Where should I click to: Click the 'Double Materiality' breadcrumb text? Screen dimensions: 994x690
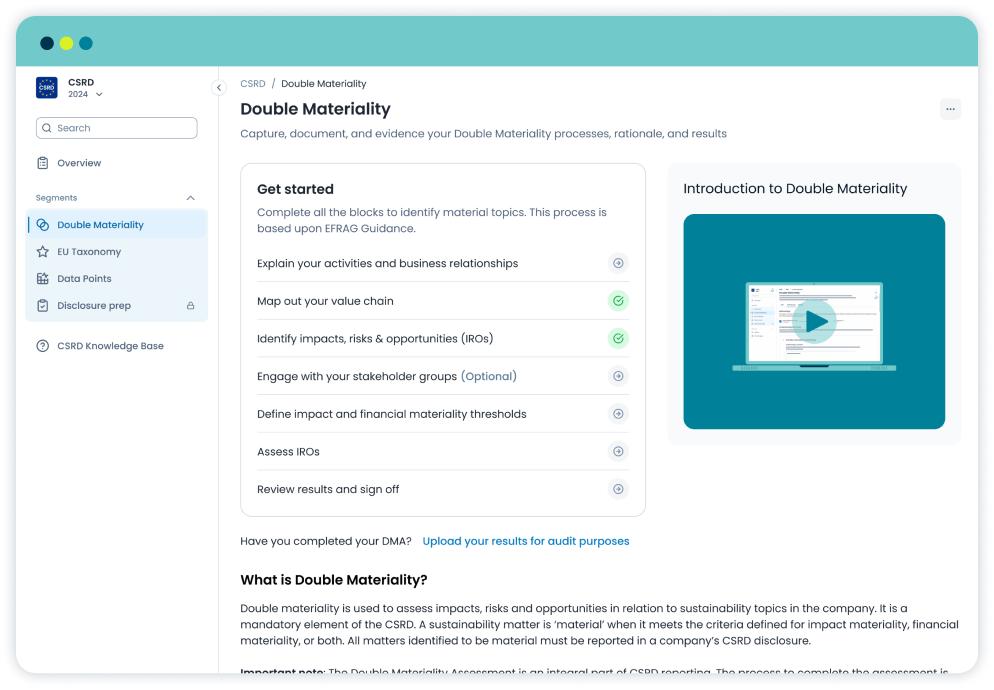(324, 84)
